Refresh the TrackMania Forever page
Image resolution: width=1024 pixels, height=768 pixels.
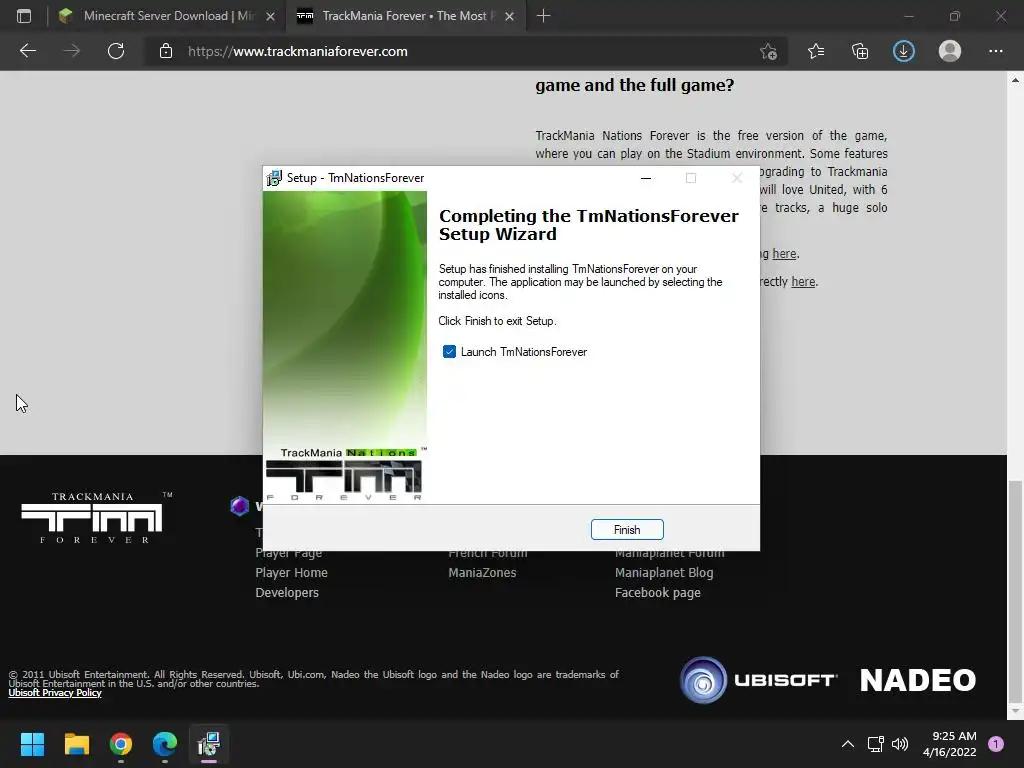(x=116, y=51)
